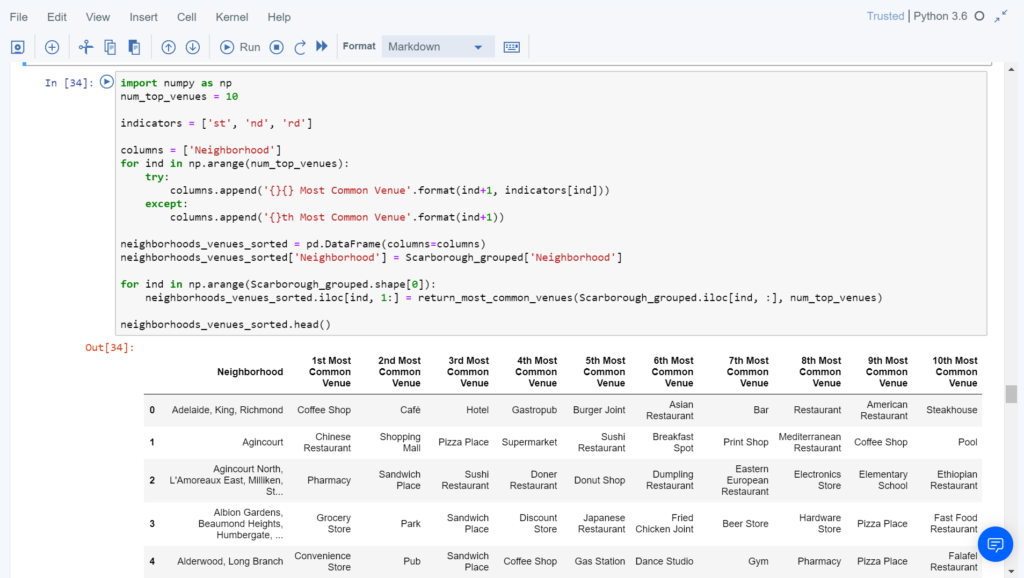
Task: Cut the selected cell with scissors icon
Action: pyautogui.click(x=84, y=47)
